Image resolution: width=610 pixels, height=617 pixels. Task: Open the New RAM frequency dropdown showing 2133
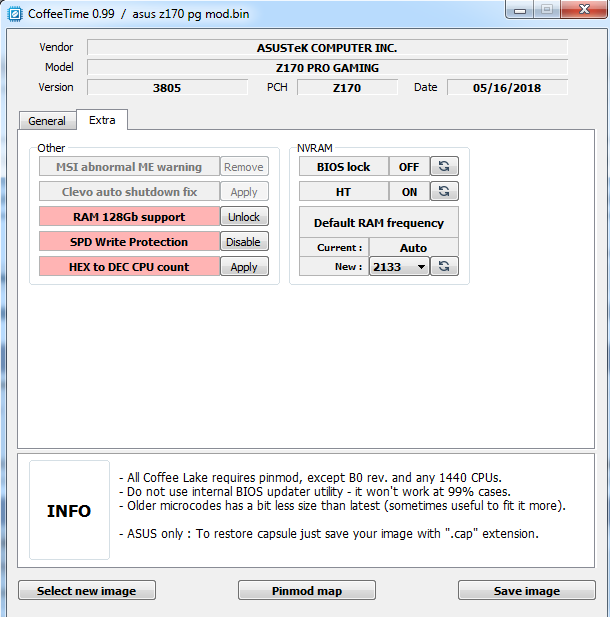point(399,267)
